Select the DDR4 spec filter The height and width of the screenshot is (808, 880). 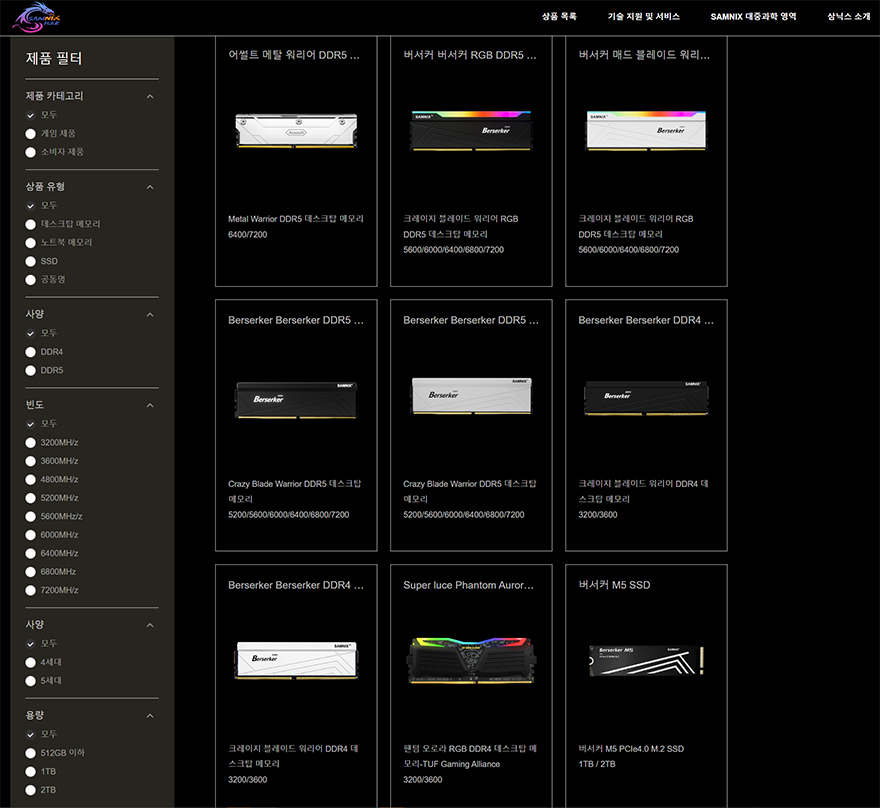point(30,352)
